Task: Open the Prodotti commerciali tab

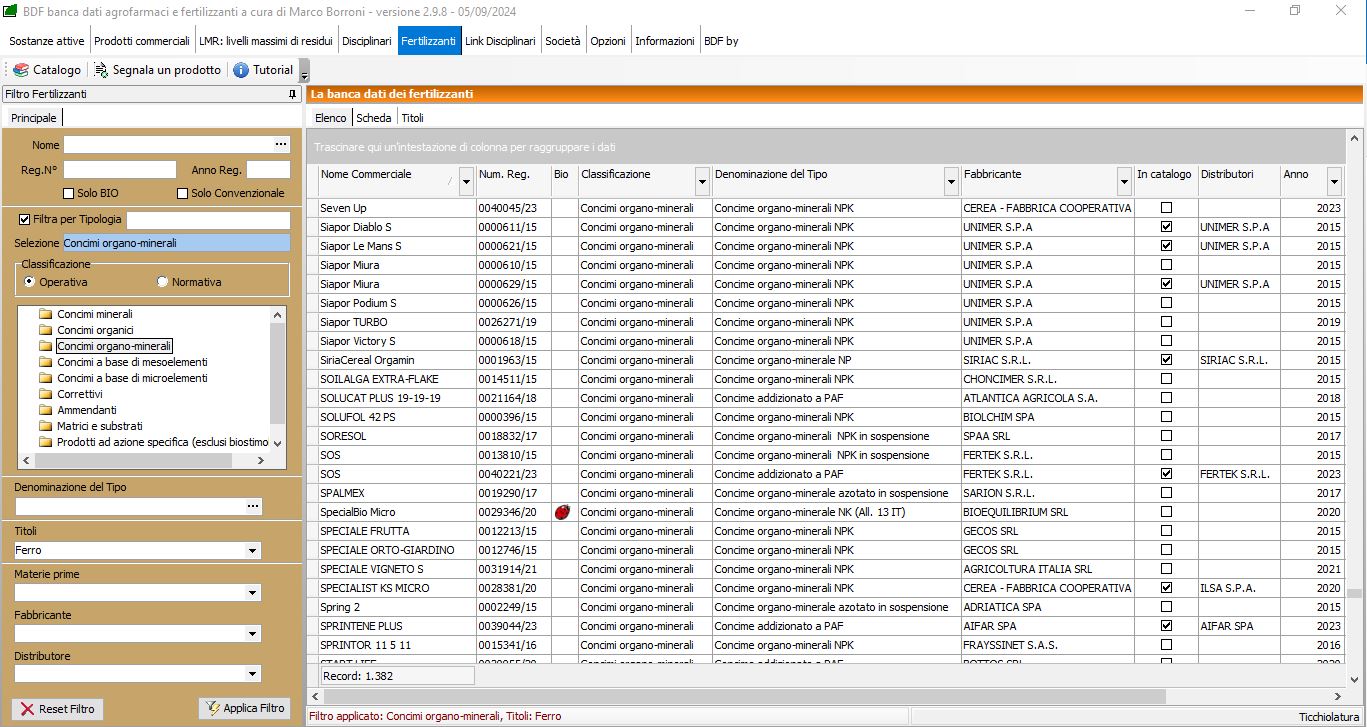Action: point(142,41)
